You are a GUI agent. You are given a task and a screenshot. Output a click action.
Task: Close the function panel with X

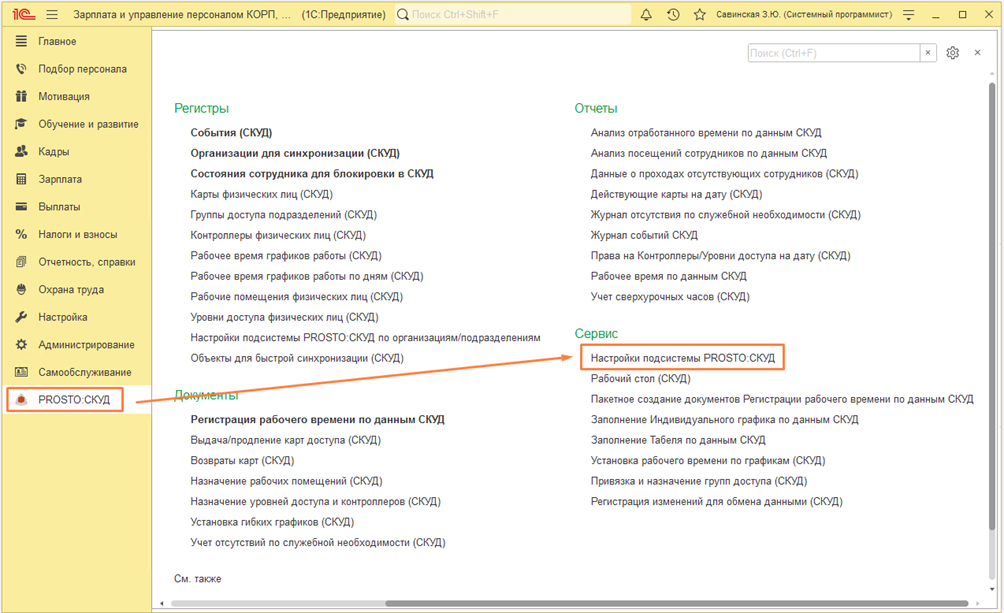(x=978, y=53)
